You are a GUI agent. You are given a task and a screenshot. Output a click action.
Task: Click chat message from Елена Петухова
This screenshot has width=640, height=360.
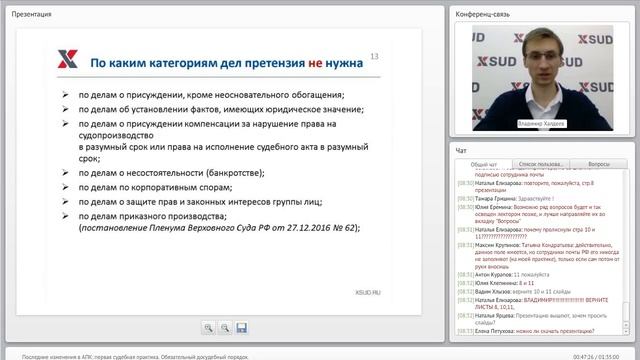coord(526,331)
